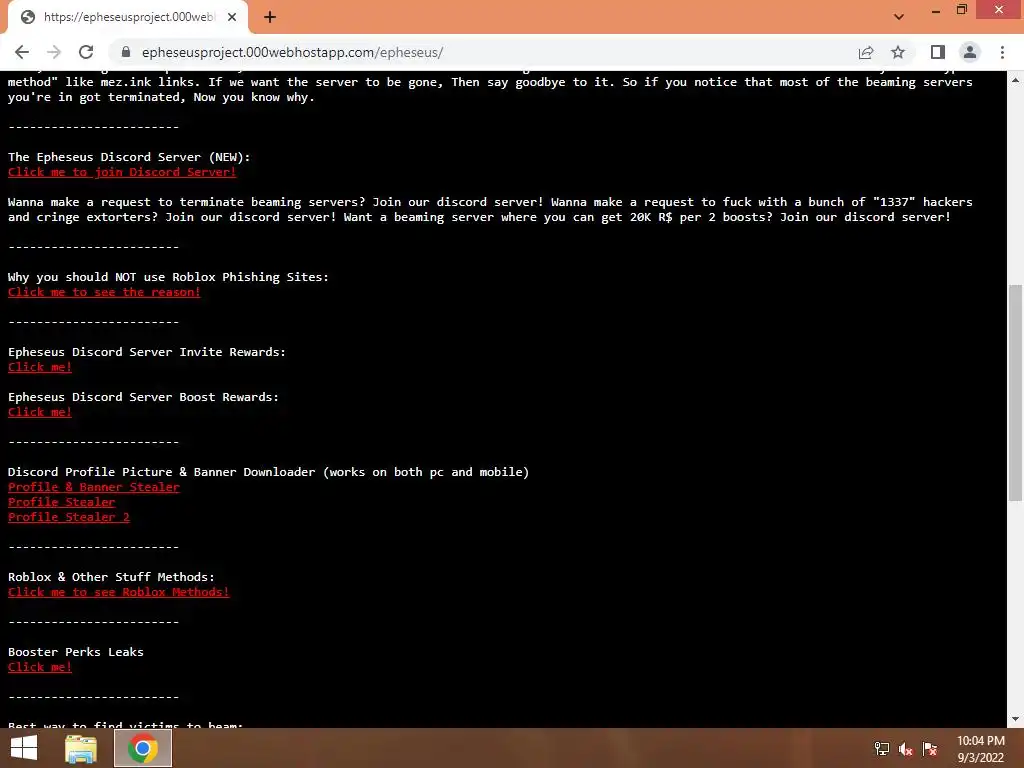Open the Windows Start menu

coord(24,748)
